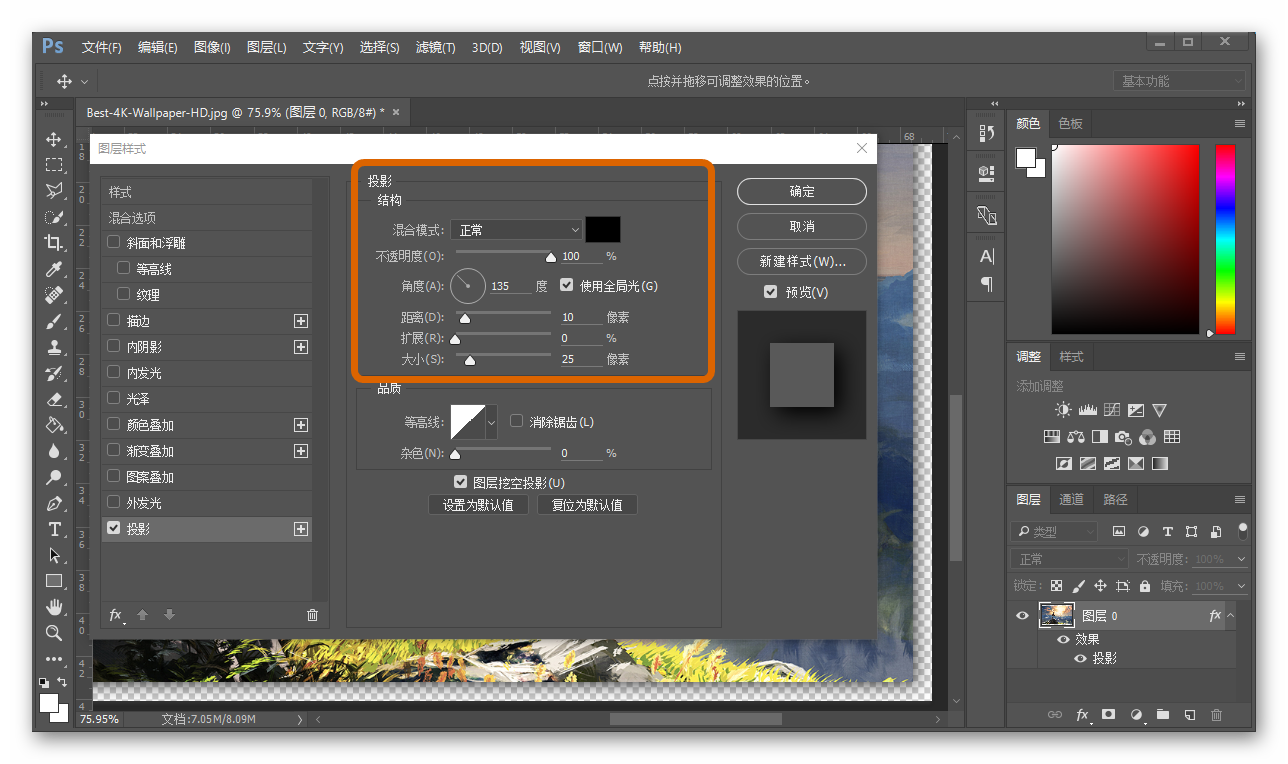Select the 混合选项 entry

pos(206,217)
